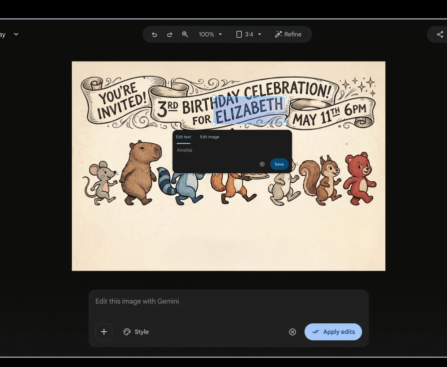Click the capybara in the invitation image
This screenshot has width=447, height=367.
[x=140, y=172]
